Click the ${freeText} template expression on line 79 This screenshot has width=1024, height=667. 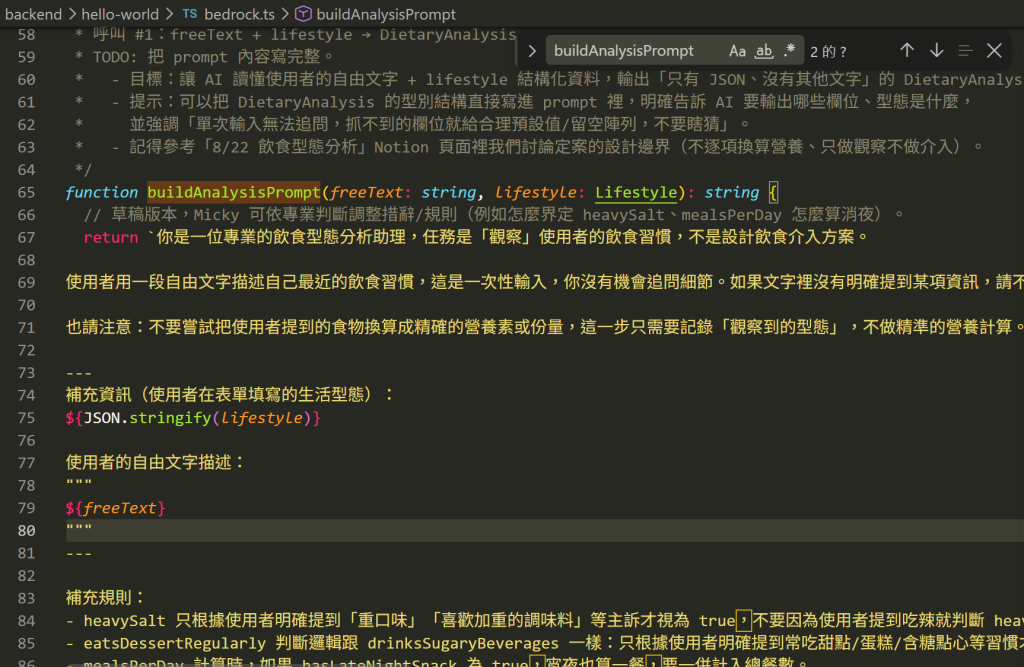point(116,508)
